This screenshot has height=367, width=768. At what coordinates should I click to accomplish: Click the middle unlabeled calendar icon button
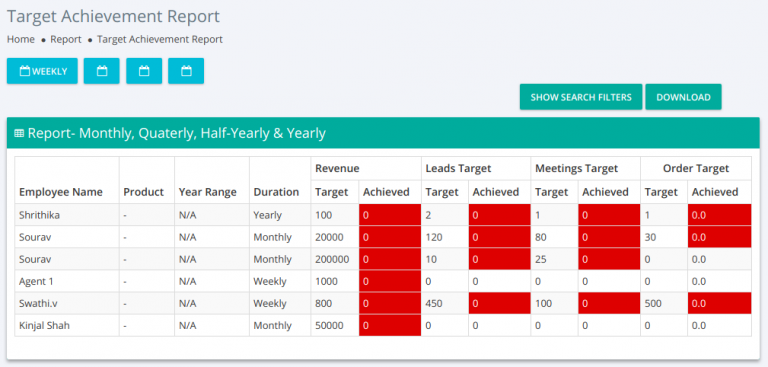pos(144,71)
